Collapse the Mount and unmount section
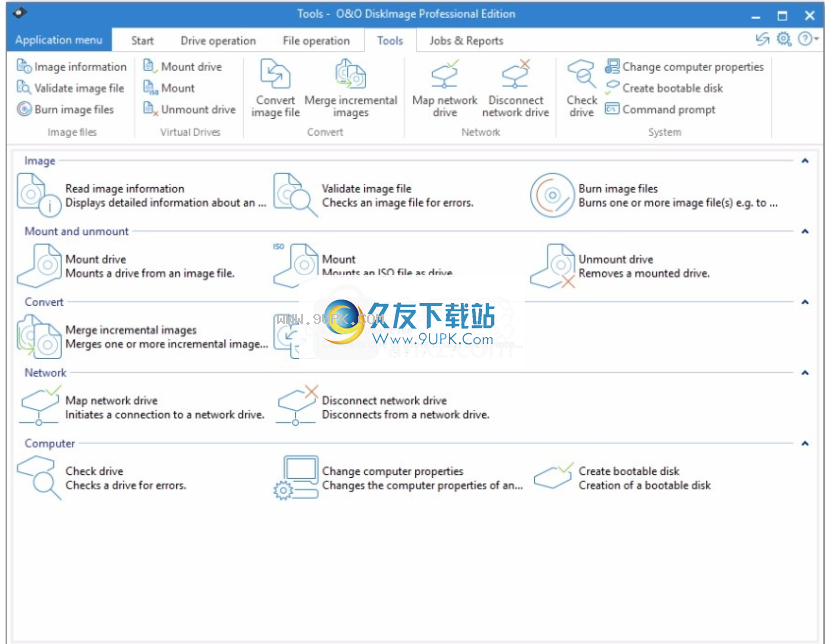This screenshot has width=825, height=644. point(804,232)
